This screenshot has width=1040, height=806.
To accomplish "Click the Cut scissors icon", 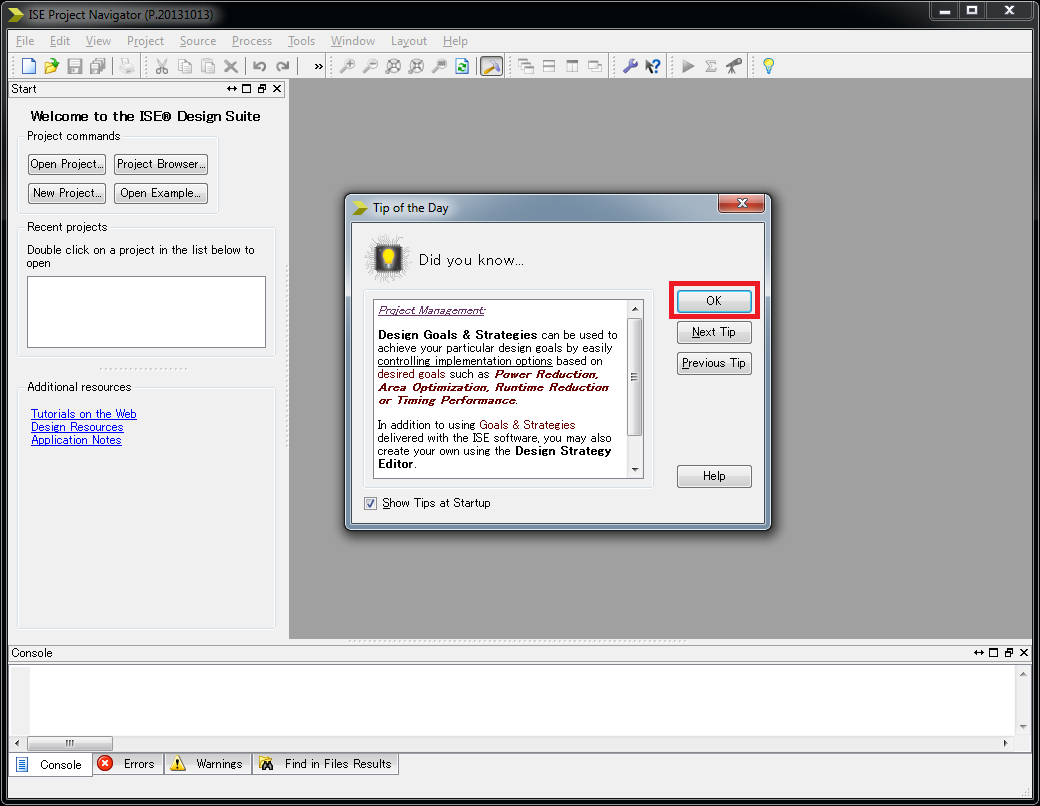I will point(162,66).
